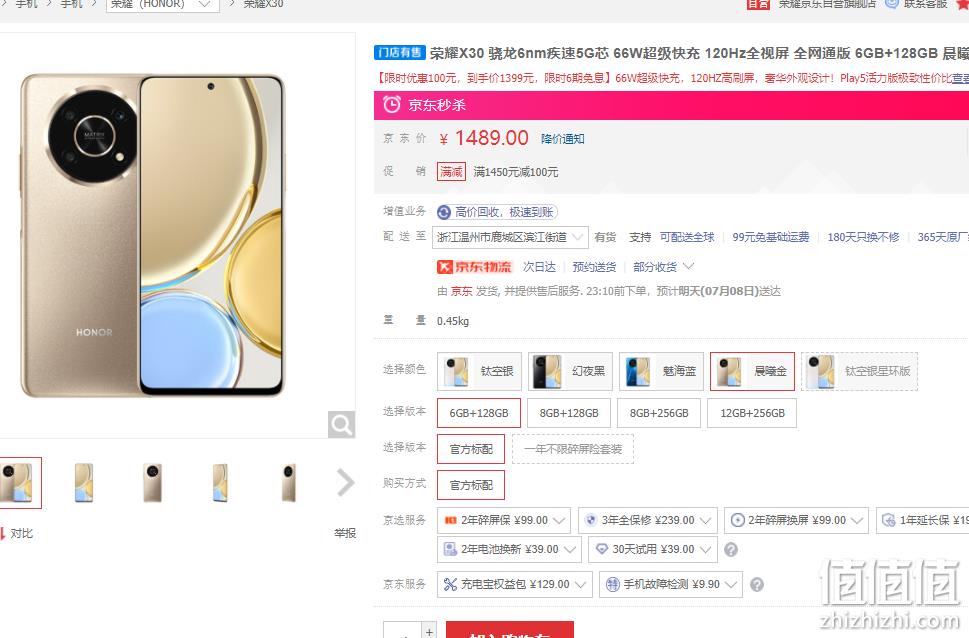Expand the 充电宝权益包 ¥129.00 dropdown
Screen dimensions: 969x638
pos(515,585)
